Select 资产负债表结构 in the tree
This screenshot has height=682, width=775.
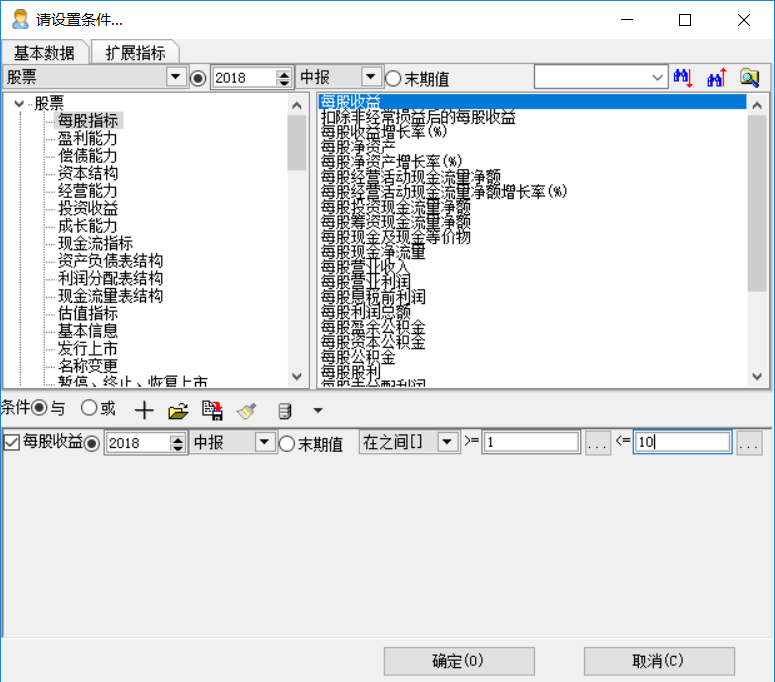point(110,260)
